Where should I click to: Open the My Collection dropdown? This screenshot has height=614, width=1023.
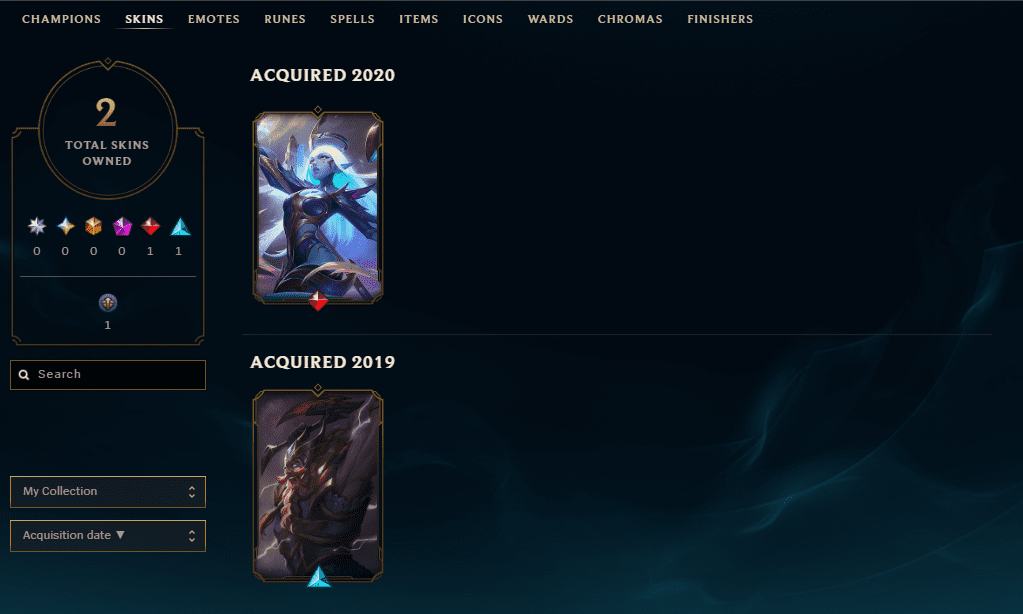tap(108, 491)
